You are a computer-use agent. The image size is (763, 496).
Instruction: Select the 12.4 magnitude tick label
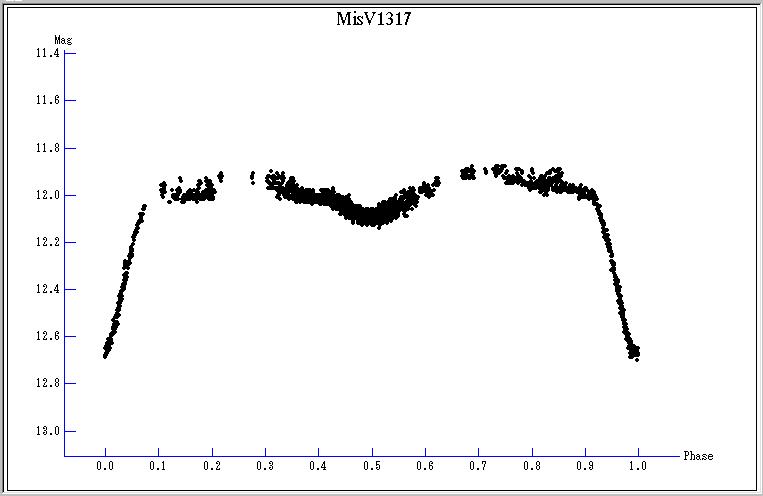tap(46, 289)
